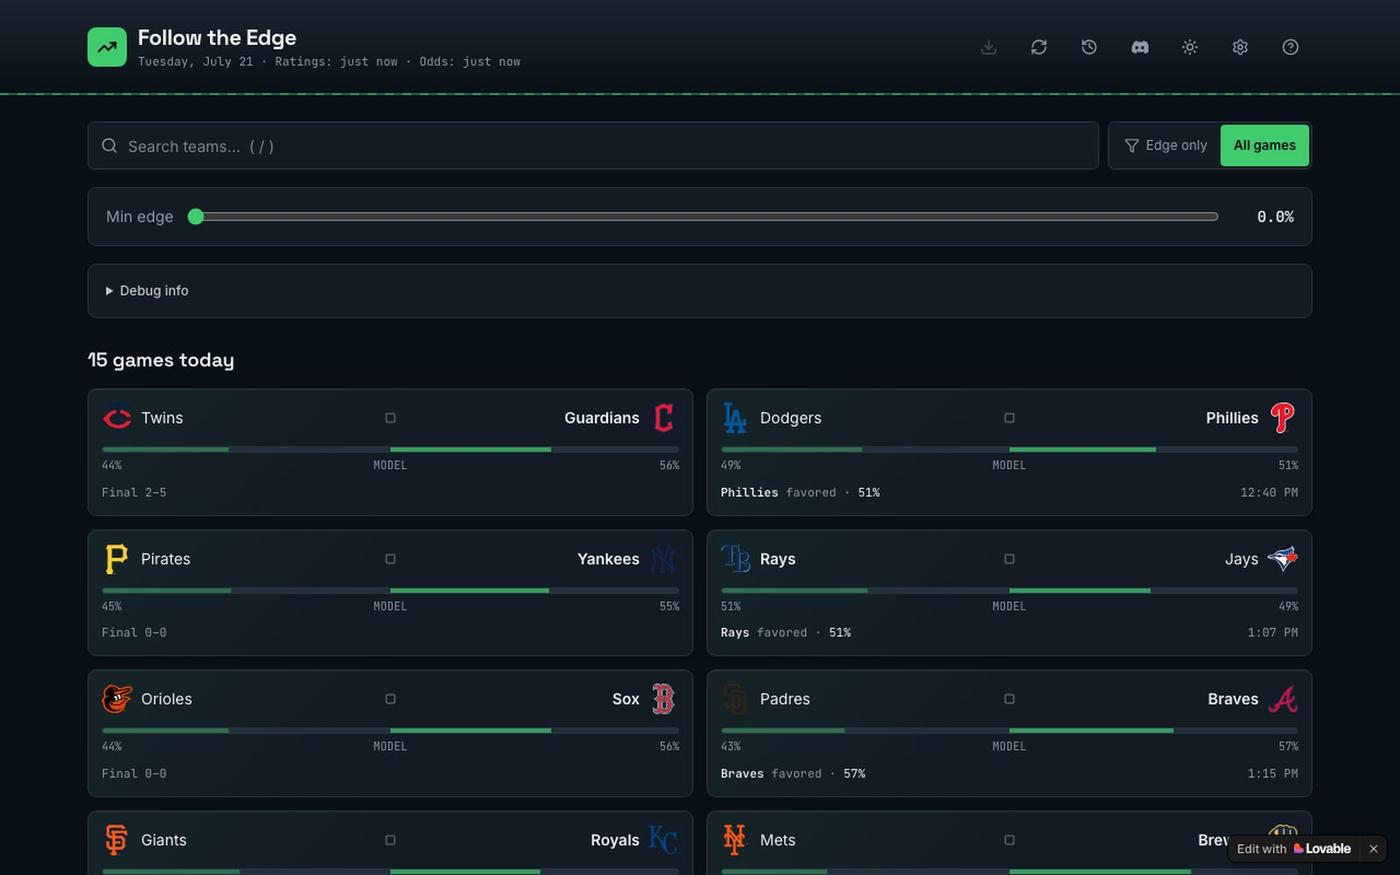
Task: Expand the Debug info section
Action: [147, 291]
